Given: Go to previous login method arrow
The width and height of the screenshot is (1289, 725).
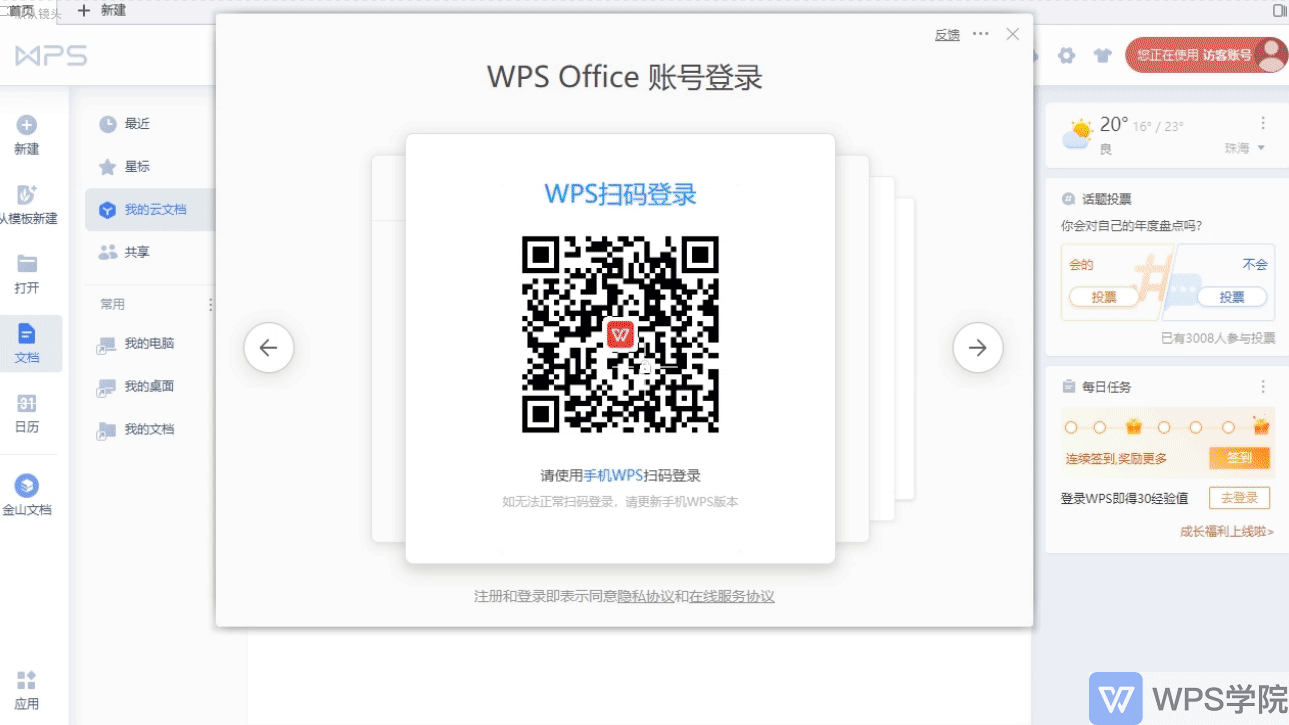Looking at the screenshot, I should pyautogui.click(x=269, y=348).
